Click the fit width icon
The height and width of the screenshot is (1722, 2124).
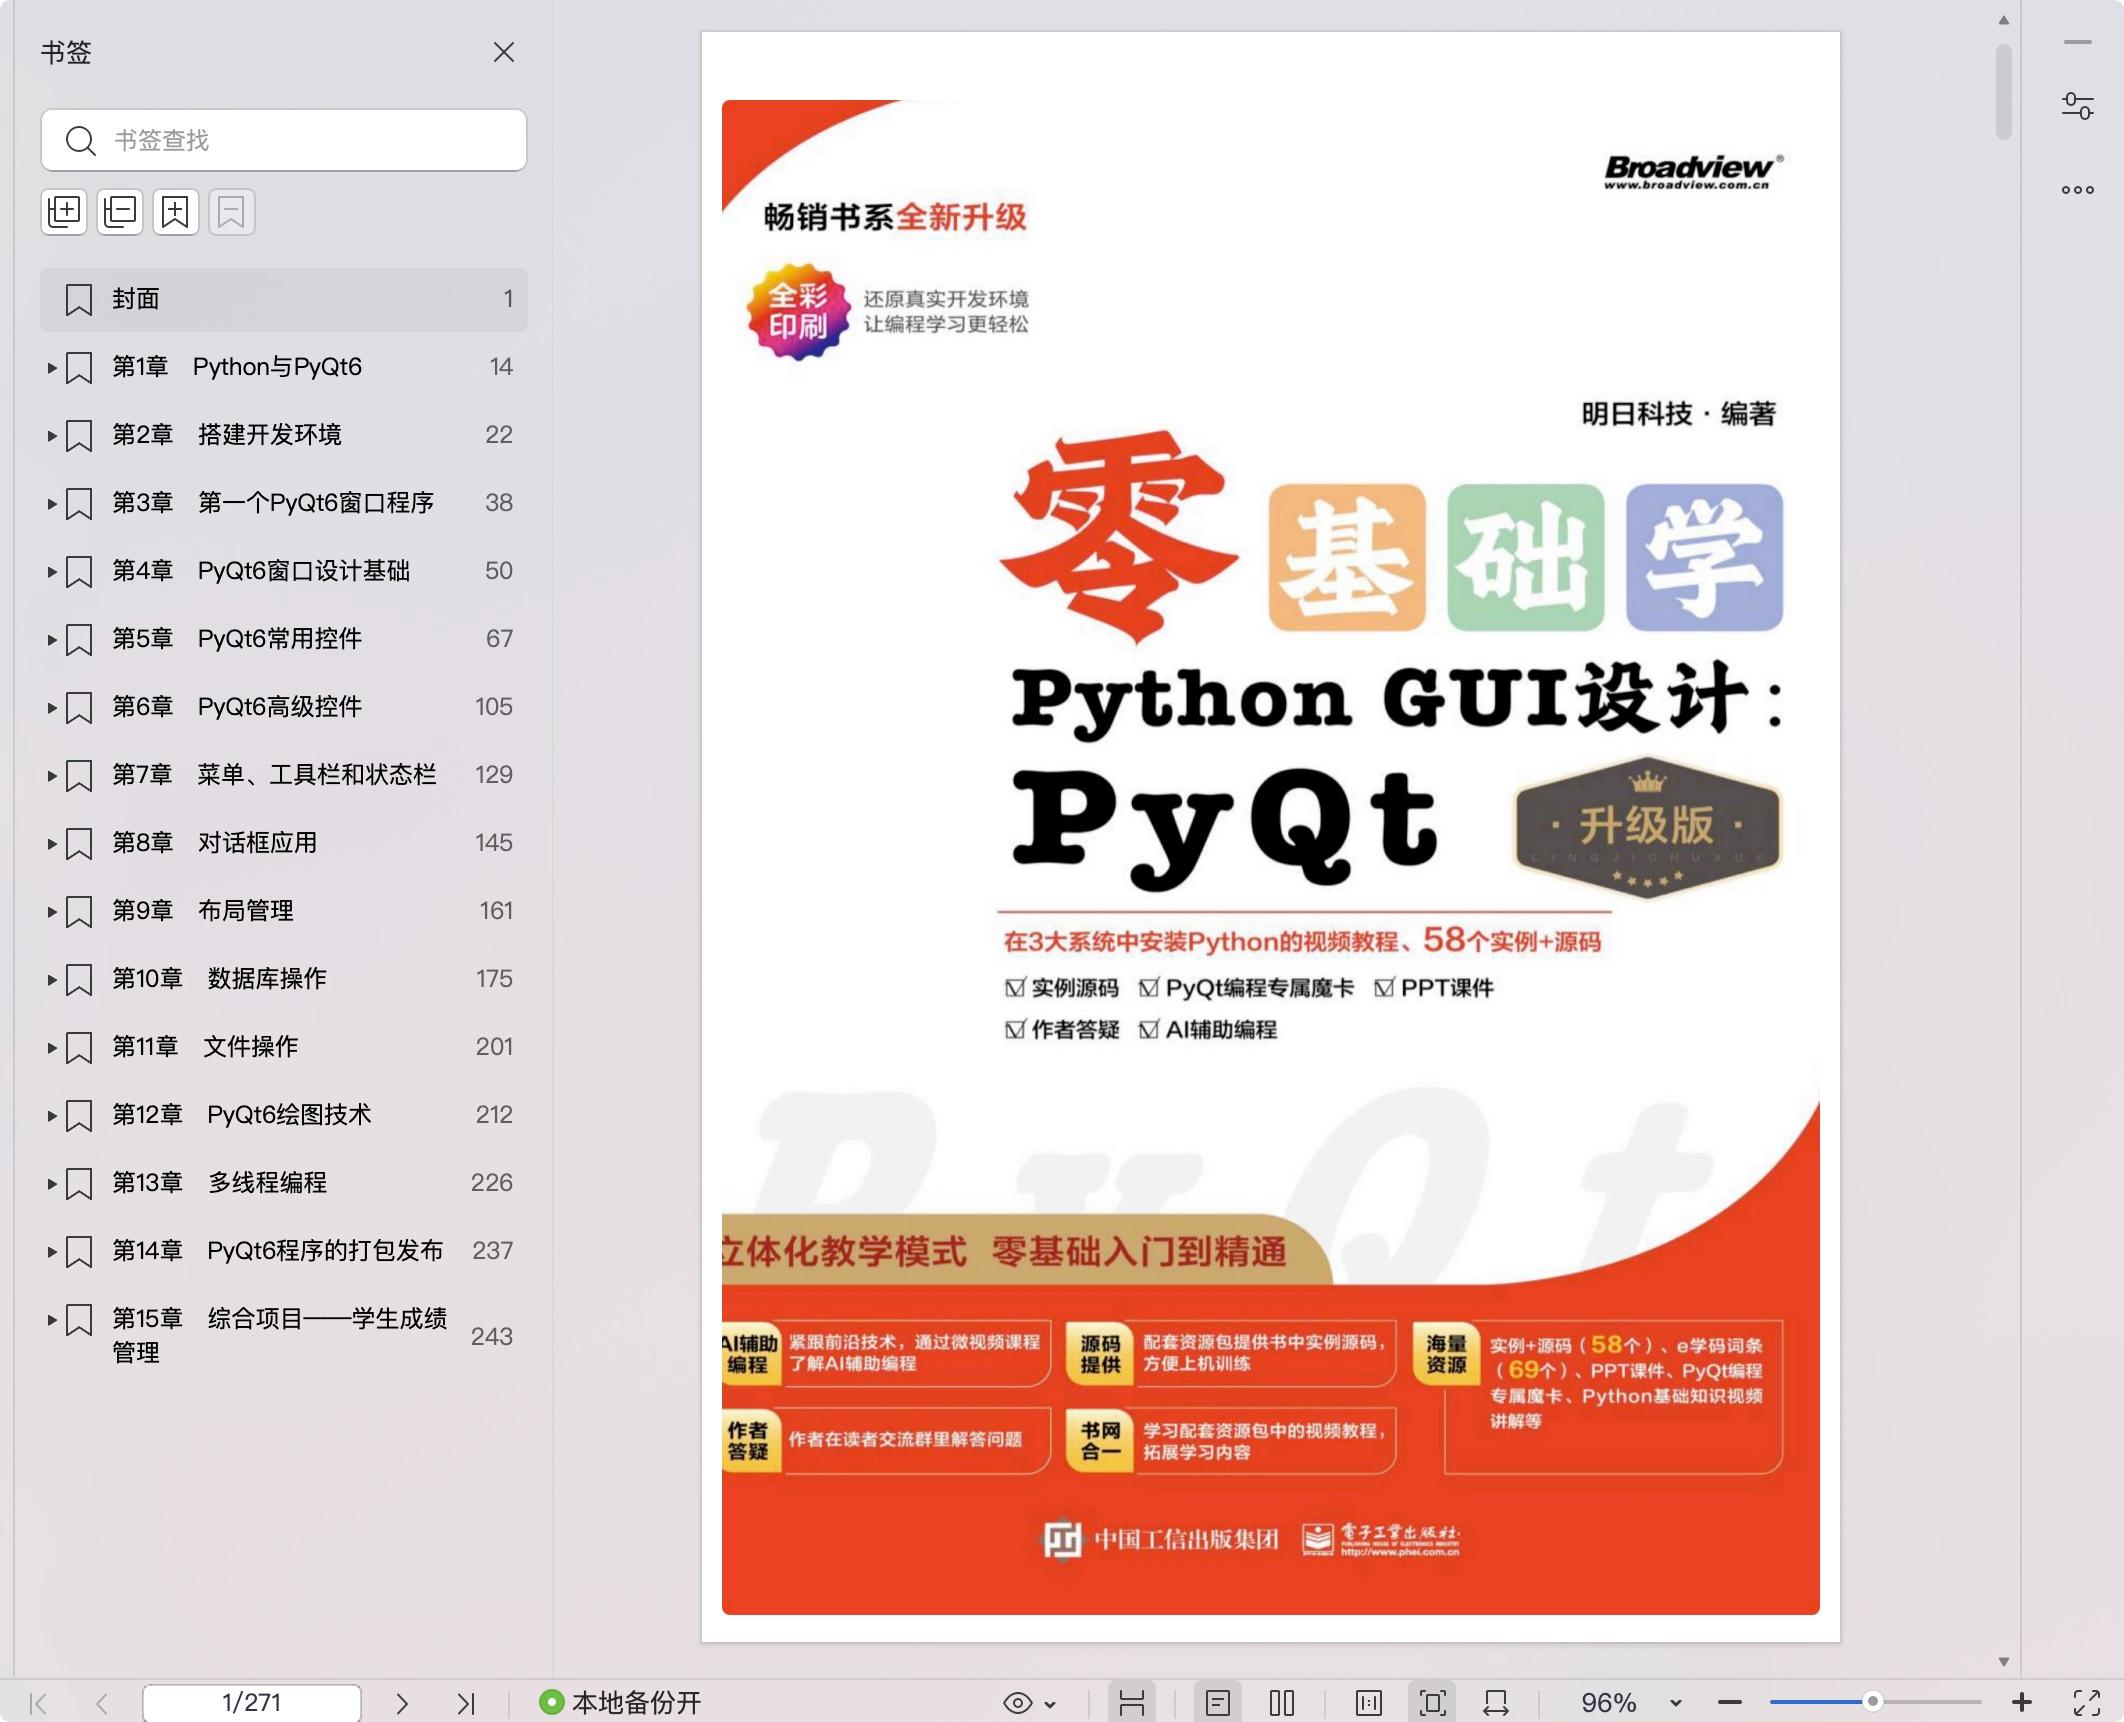(x=1497, y=1703)
